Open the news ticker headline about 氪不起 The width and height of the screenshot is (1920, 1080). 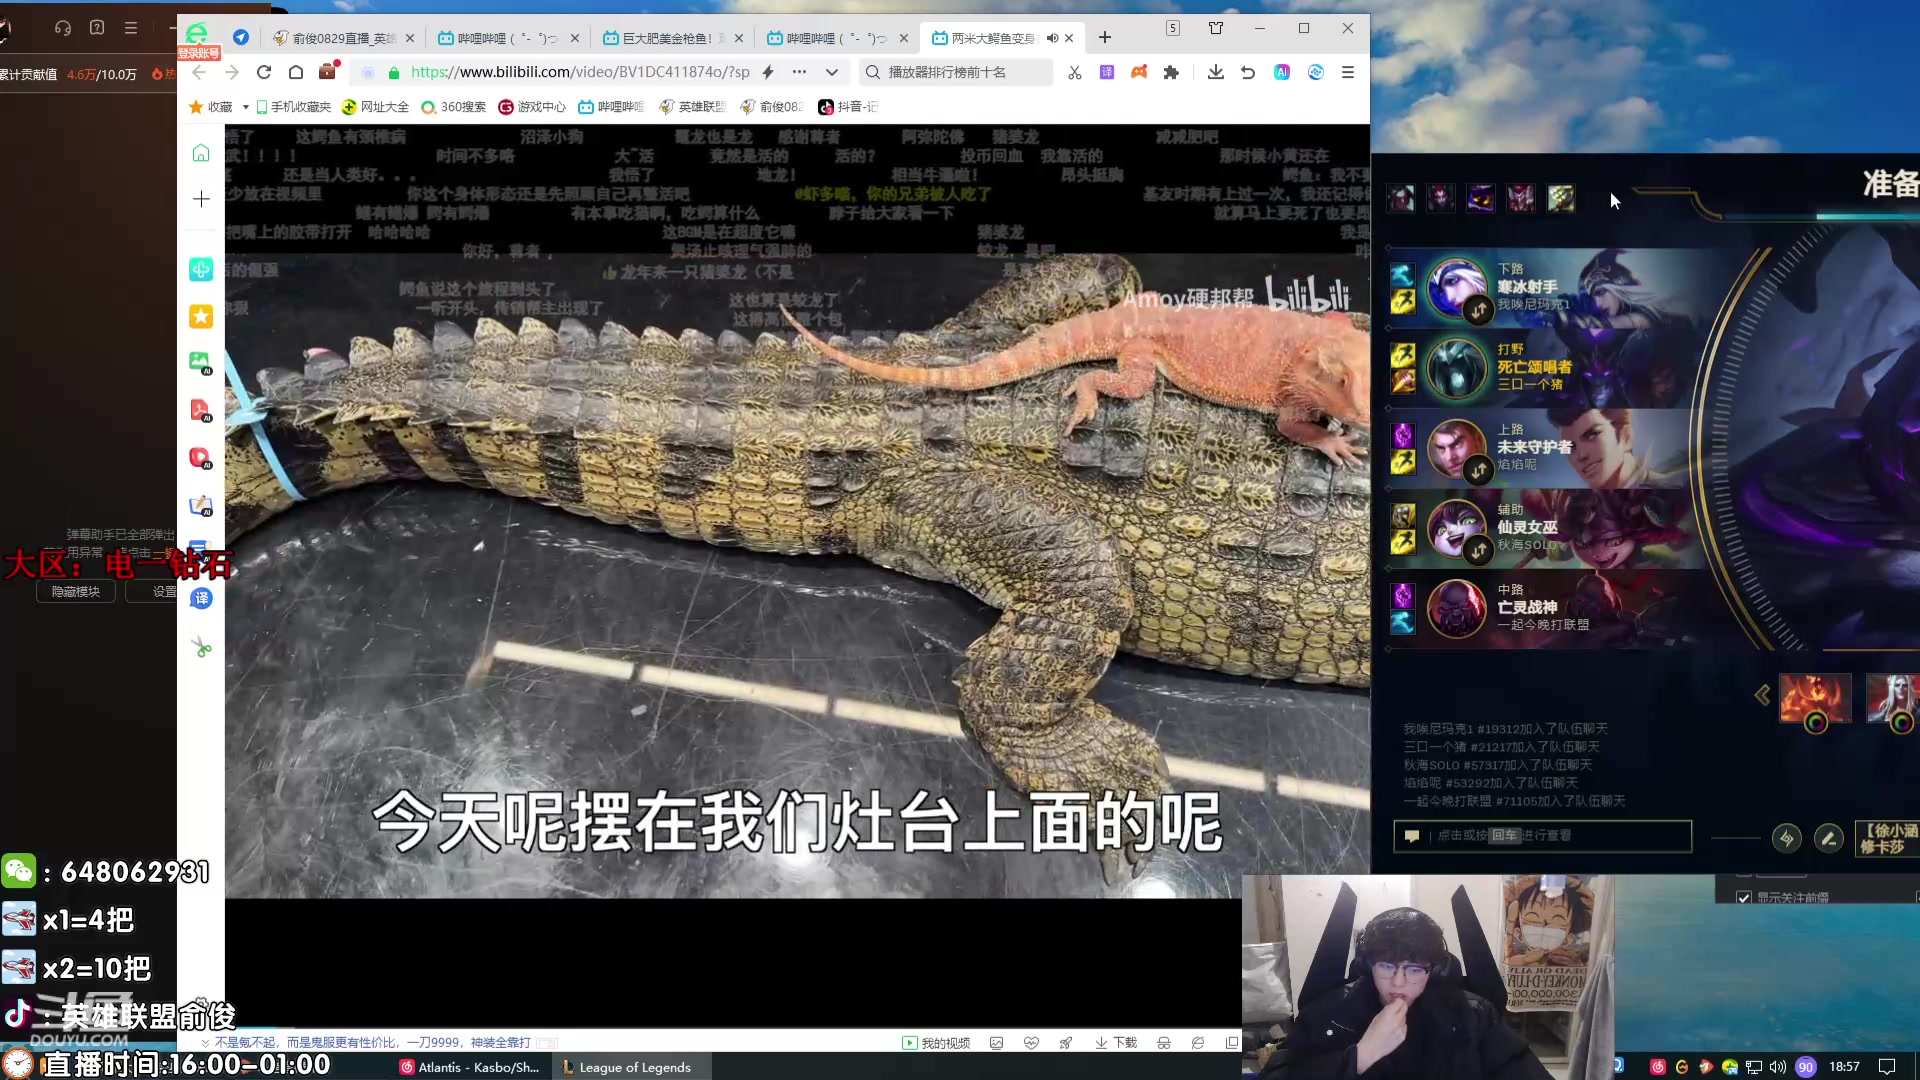[x=372, y=1042]
